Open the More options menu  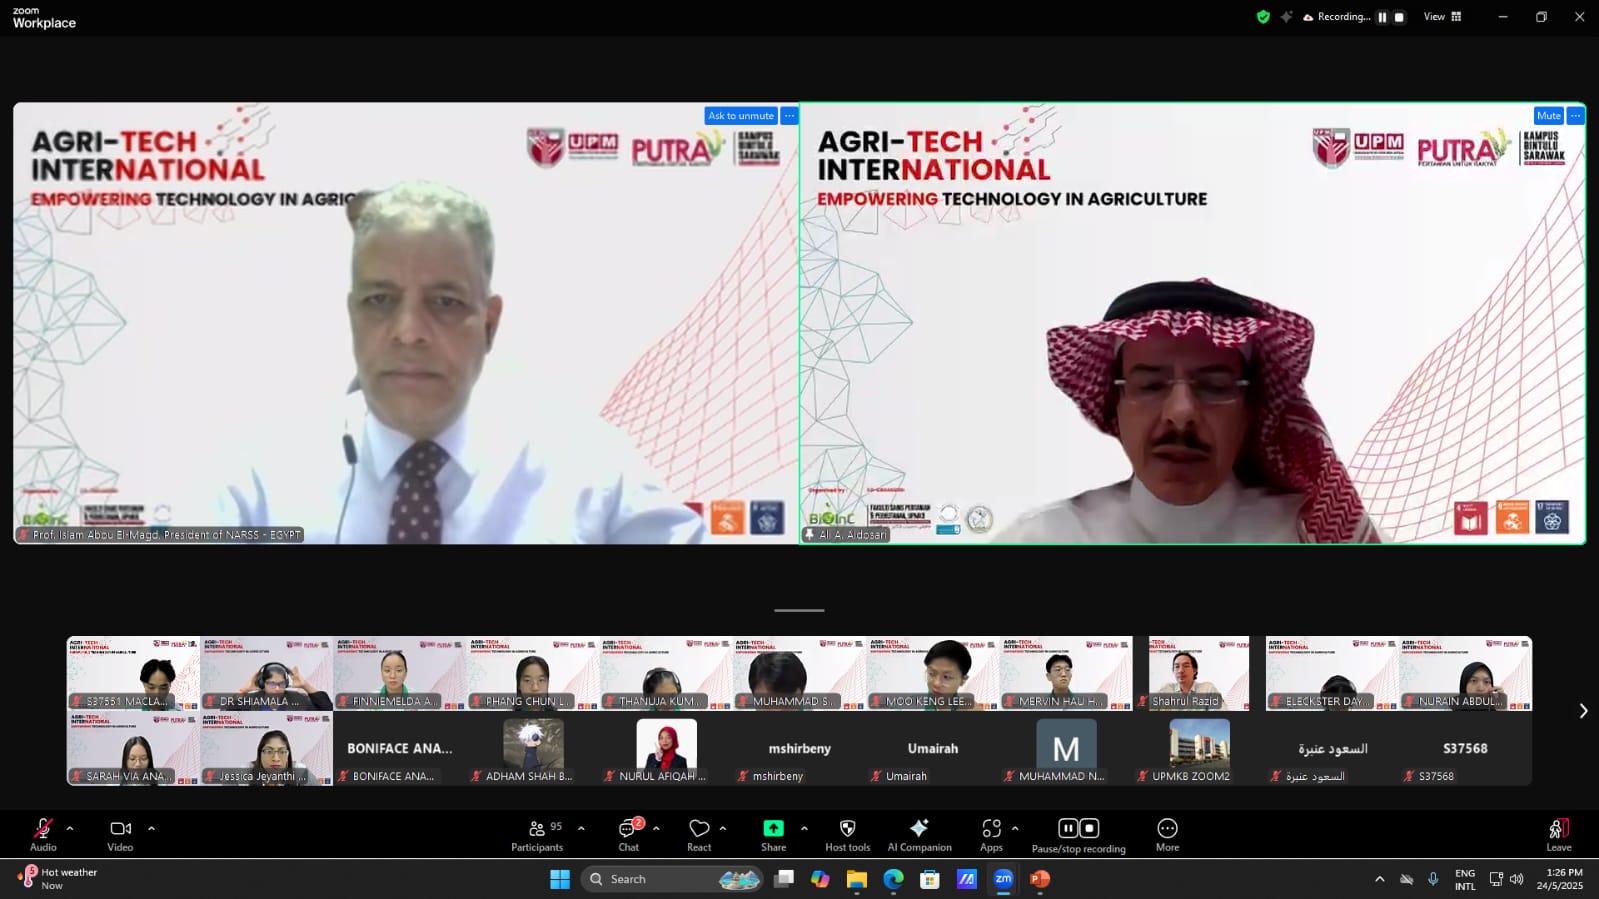(x=1167, y=834)
